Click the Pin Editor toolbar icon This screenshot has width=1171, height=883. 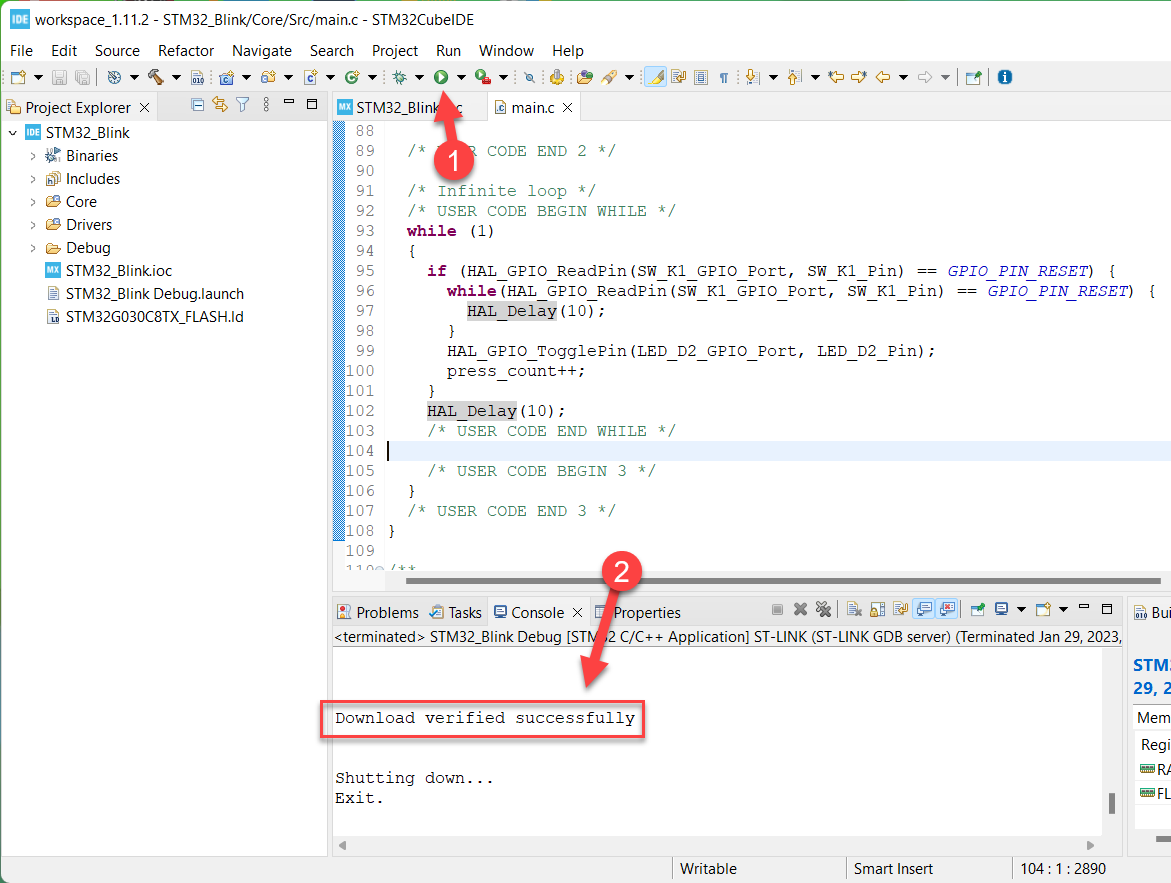(973, 77)
